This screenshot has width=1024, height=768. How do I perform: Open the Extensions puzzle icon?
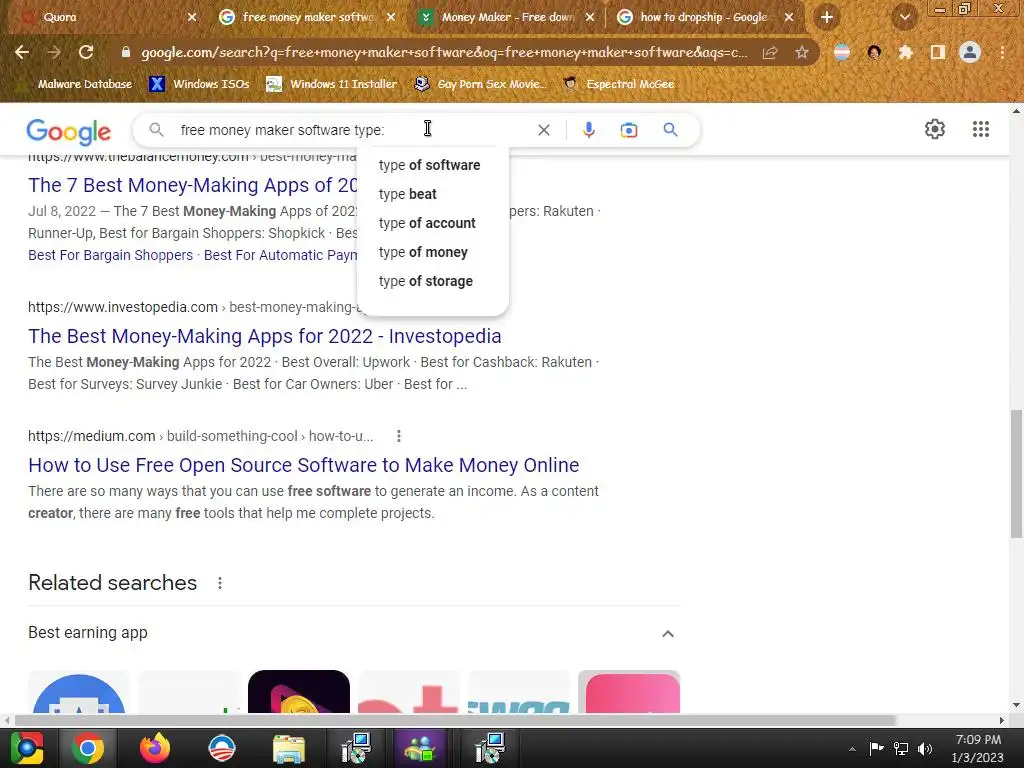point(905,52)
